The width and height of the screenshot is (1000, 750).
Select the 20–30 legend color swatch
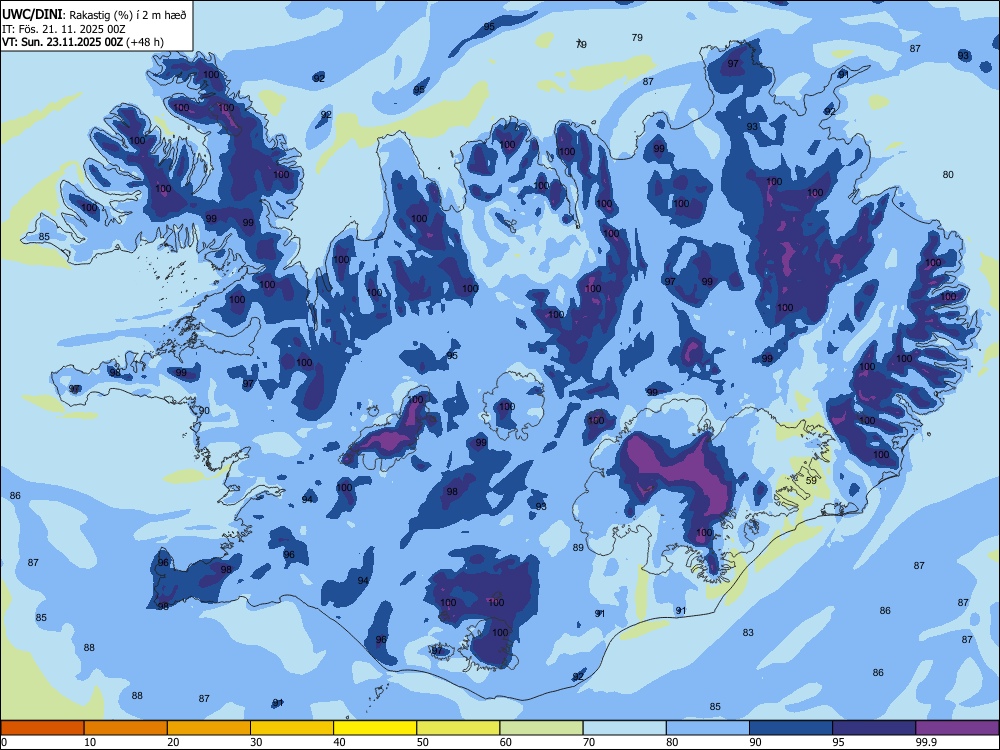click(209, 728)
